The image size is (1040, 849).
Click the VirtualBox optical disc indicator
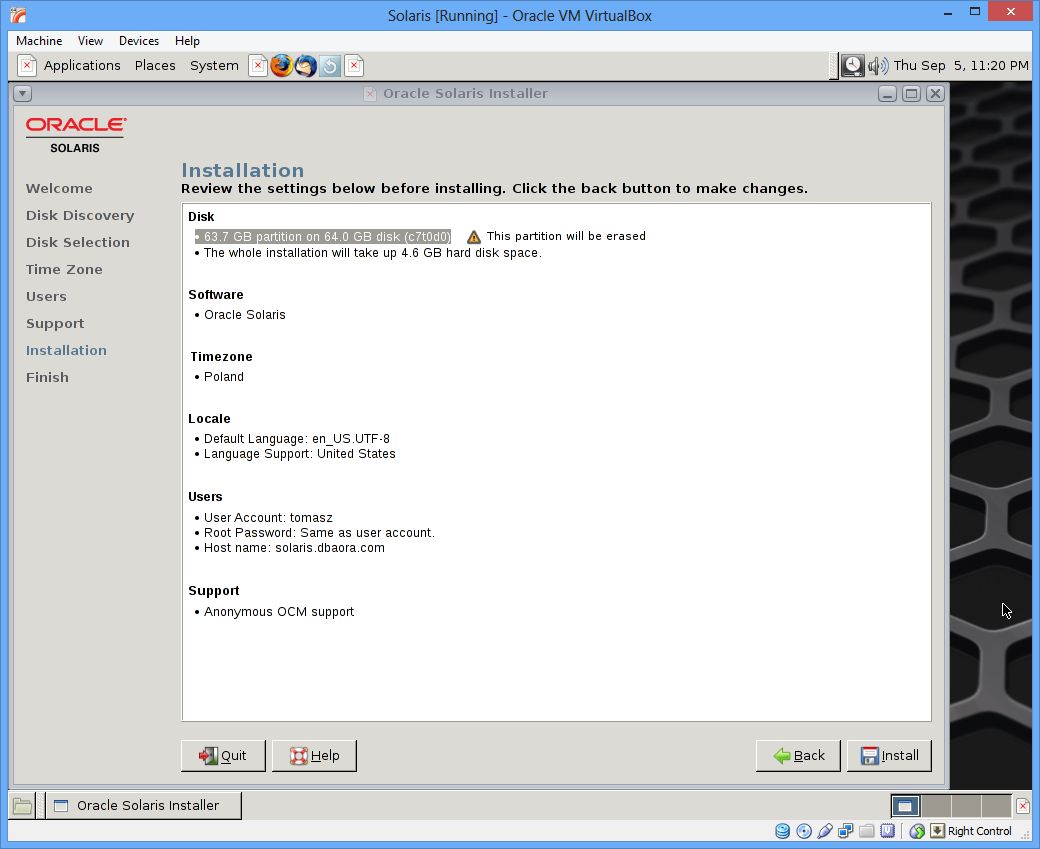(804, 831)
